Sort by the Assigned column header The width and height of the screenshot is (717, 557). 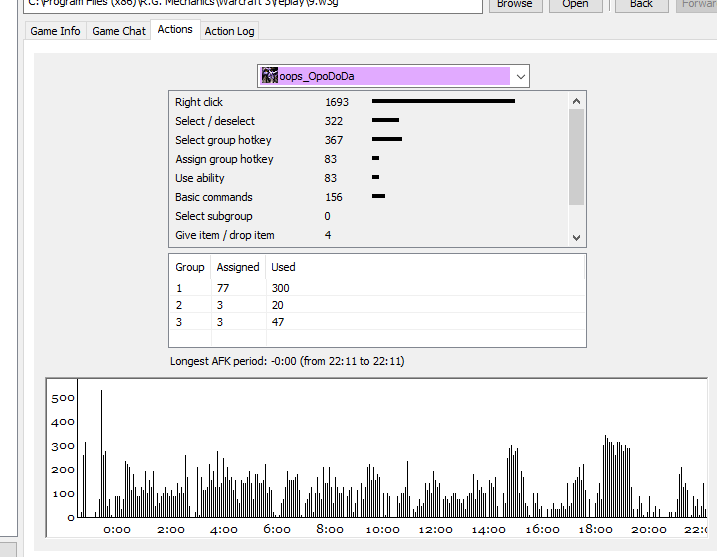click(x=238, y=267)
